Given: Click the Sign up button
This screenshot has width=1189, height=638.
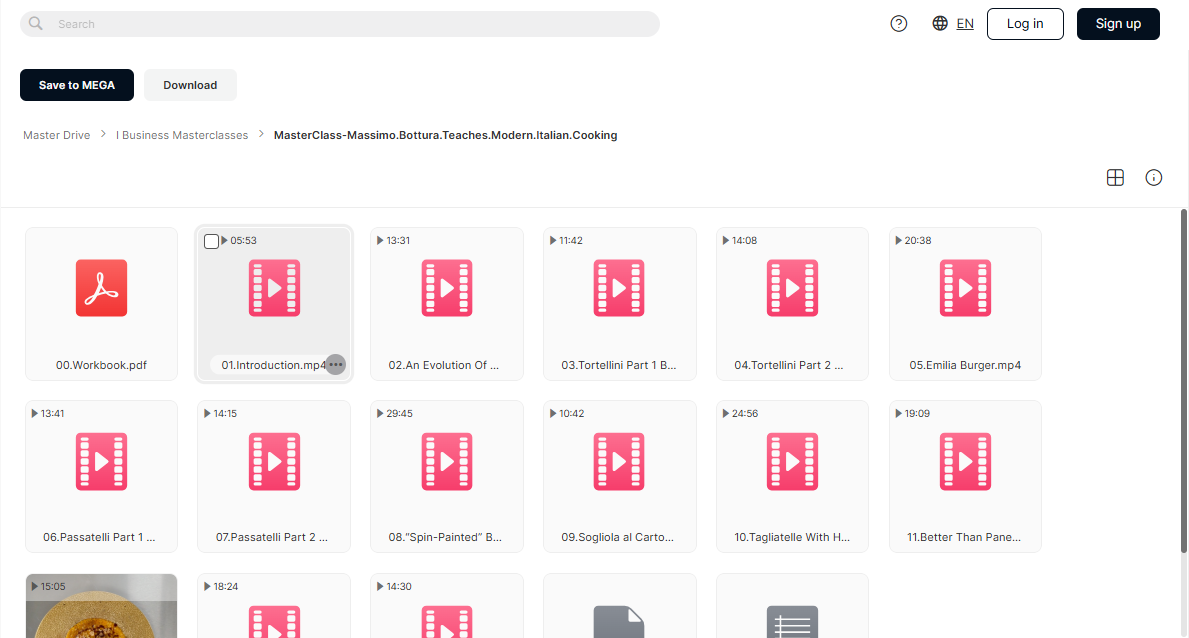Looking at the screenshot, I should [x=1118, y=24].
